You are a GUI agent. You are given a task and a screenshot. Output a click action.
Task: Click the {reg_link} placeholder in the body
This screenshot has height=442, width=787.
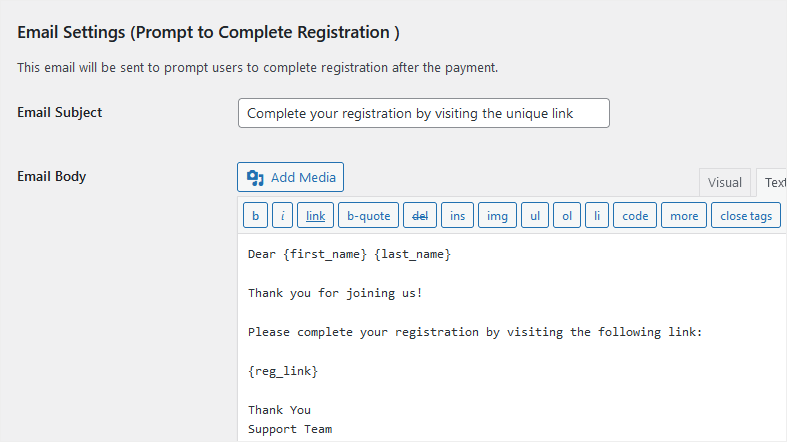point(283,371)
